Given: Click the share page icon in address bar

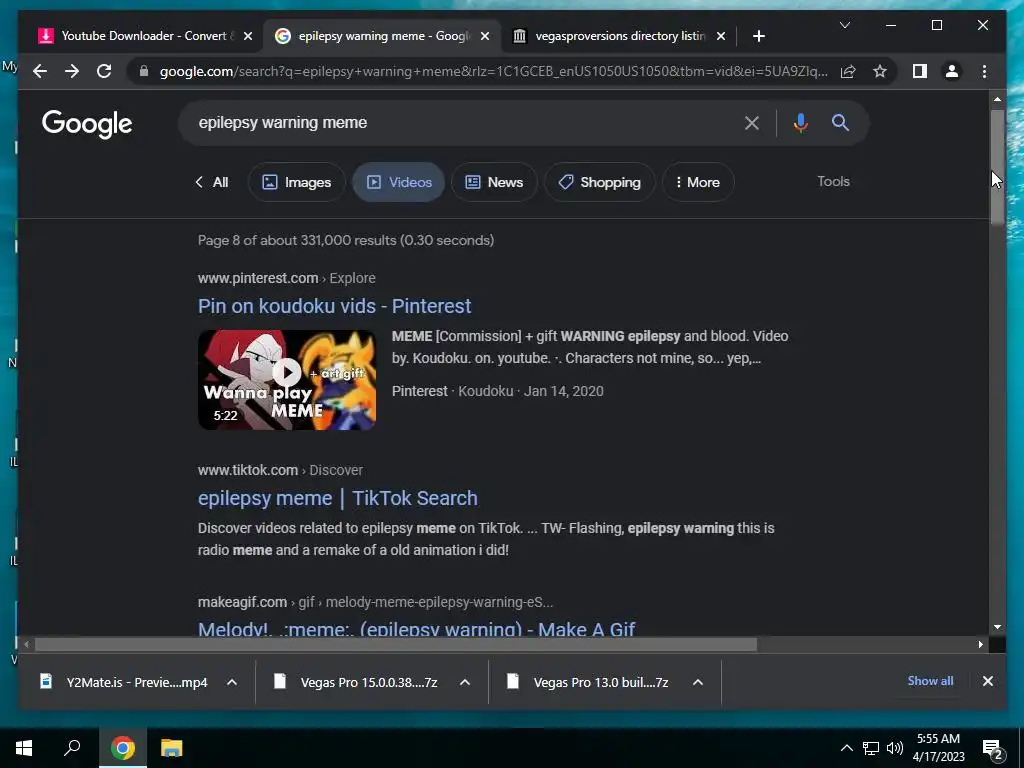Looking at the screenshot, I should point(848,71).
